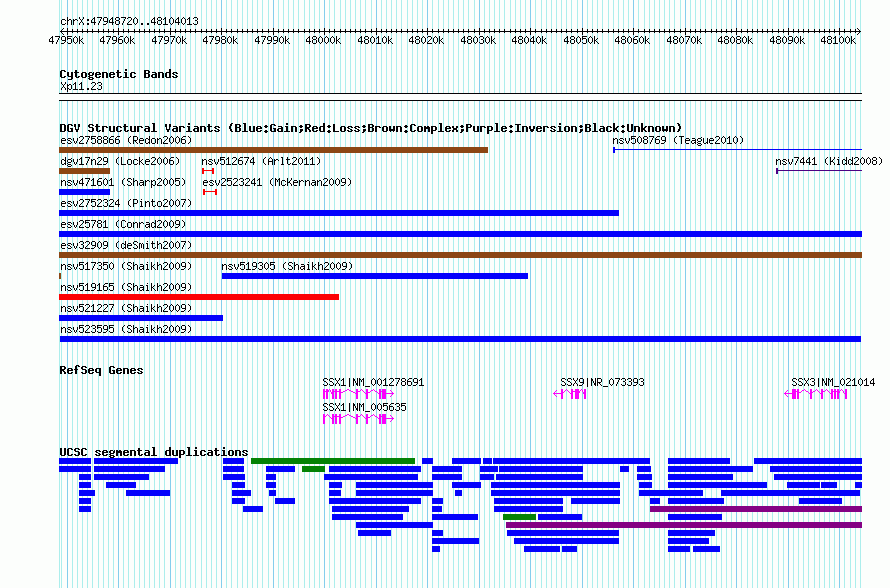890x588 pixels.
Task: Select the brown esv32909 complex bar
Action: (x=460, y=255)
